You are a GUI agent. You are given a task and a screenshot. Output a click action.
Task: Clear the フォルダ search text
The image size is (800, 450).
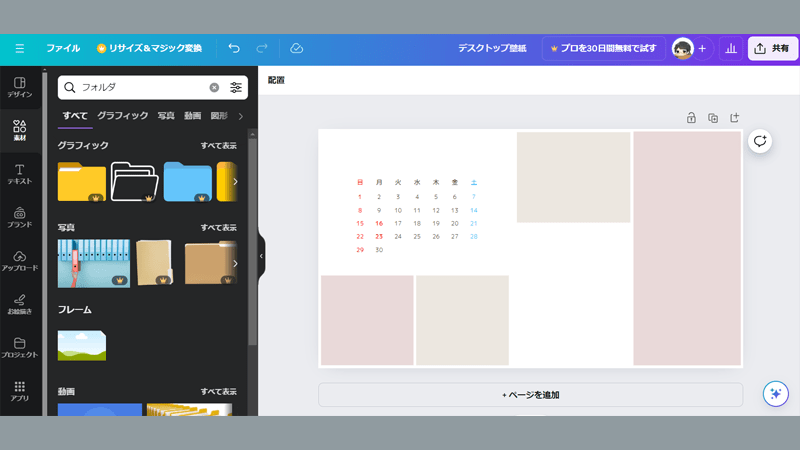214,88
